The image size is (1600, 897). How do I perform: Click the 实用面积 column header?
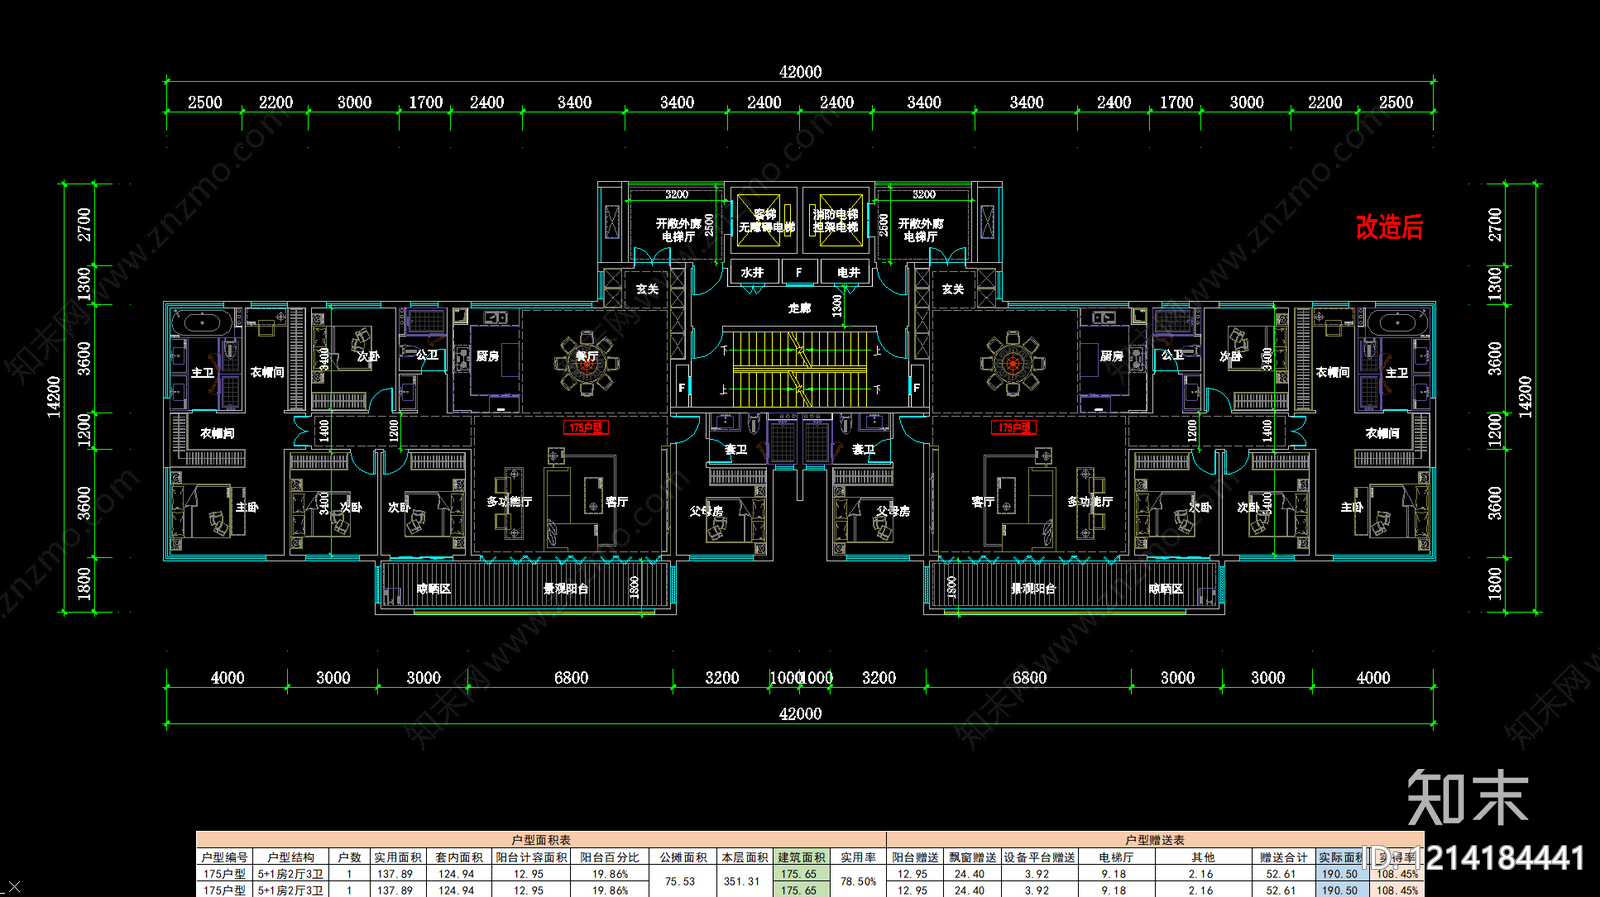[x=398, y=857]
